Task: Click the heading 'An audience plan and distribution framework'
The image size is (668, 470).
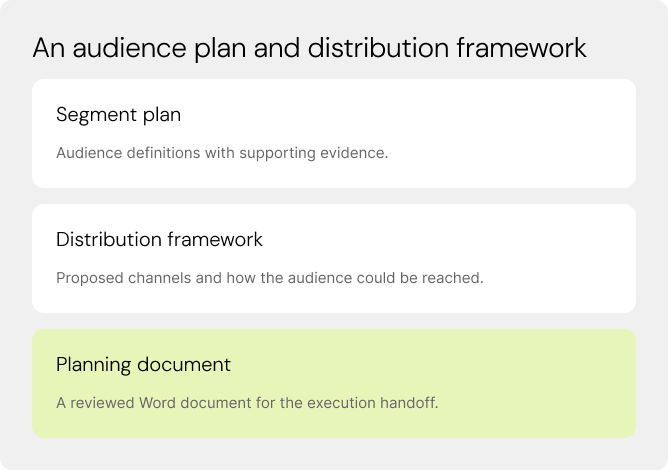Action: [x=310, y=48]
